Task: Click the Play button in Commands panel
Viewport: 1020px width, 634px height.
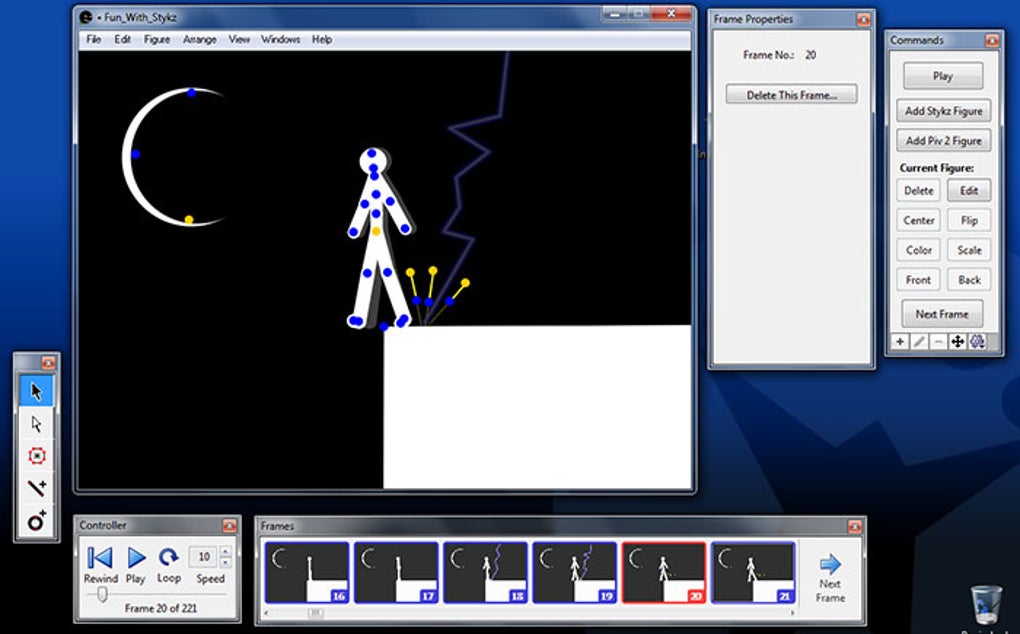Action: [x=943, y=76]
